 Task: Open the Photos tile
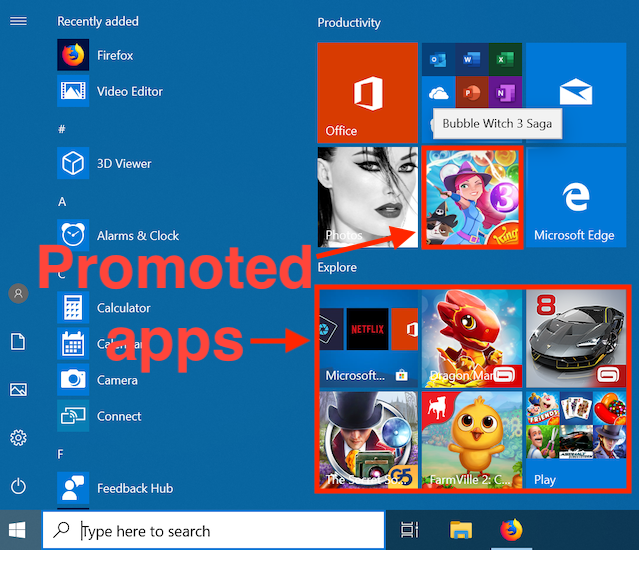(368, 197)
